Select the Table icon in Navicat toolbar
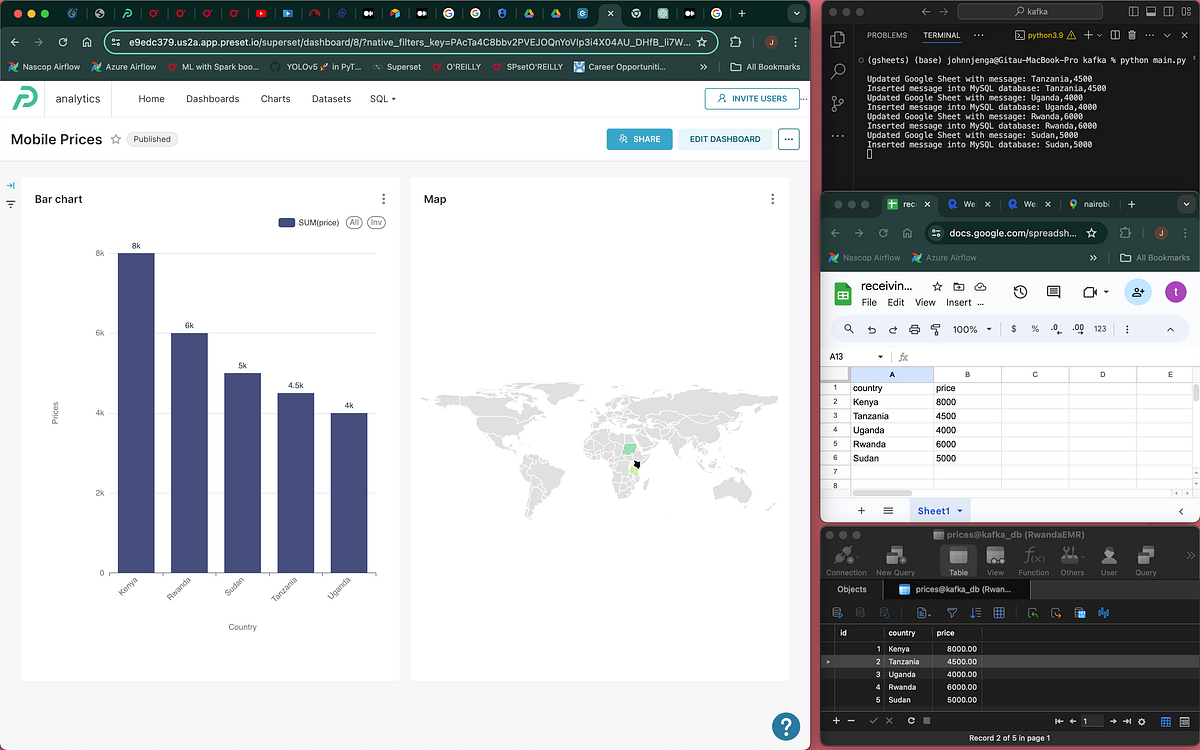 click(x=958, y=558)
